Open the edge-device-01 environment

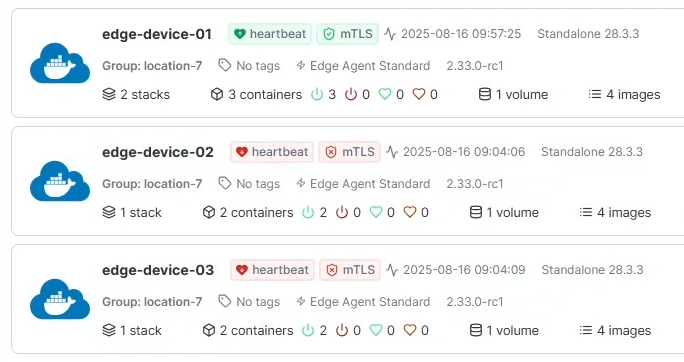click(x=157, y=34)
